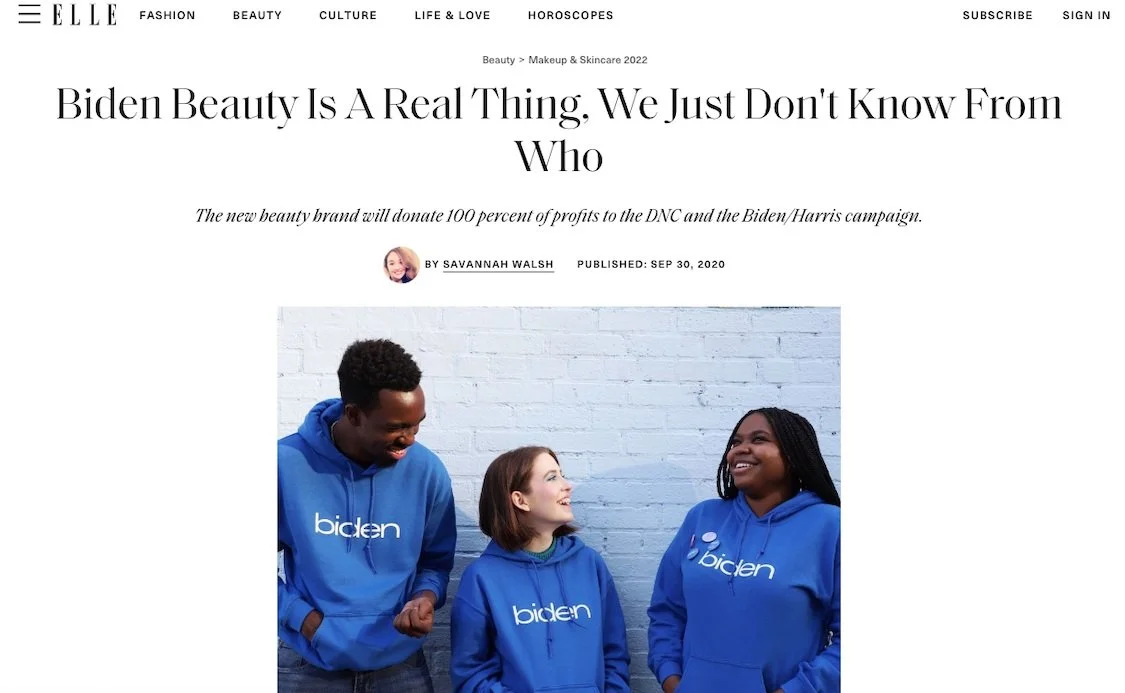
Task: Click the Biden Beauty headline
Action: [x=559, y=130]
